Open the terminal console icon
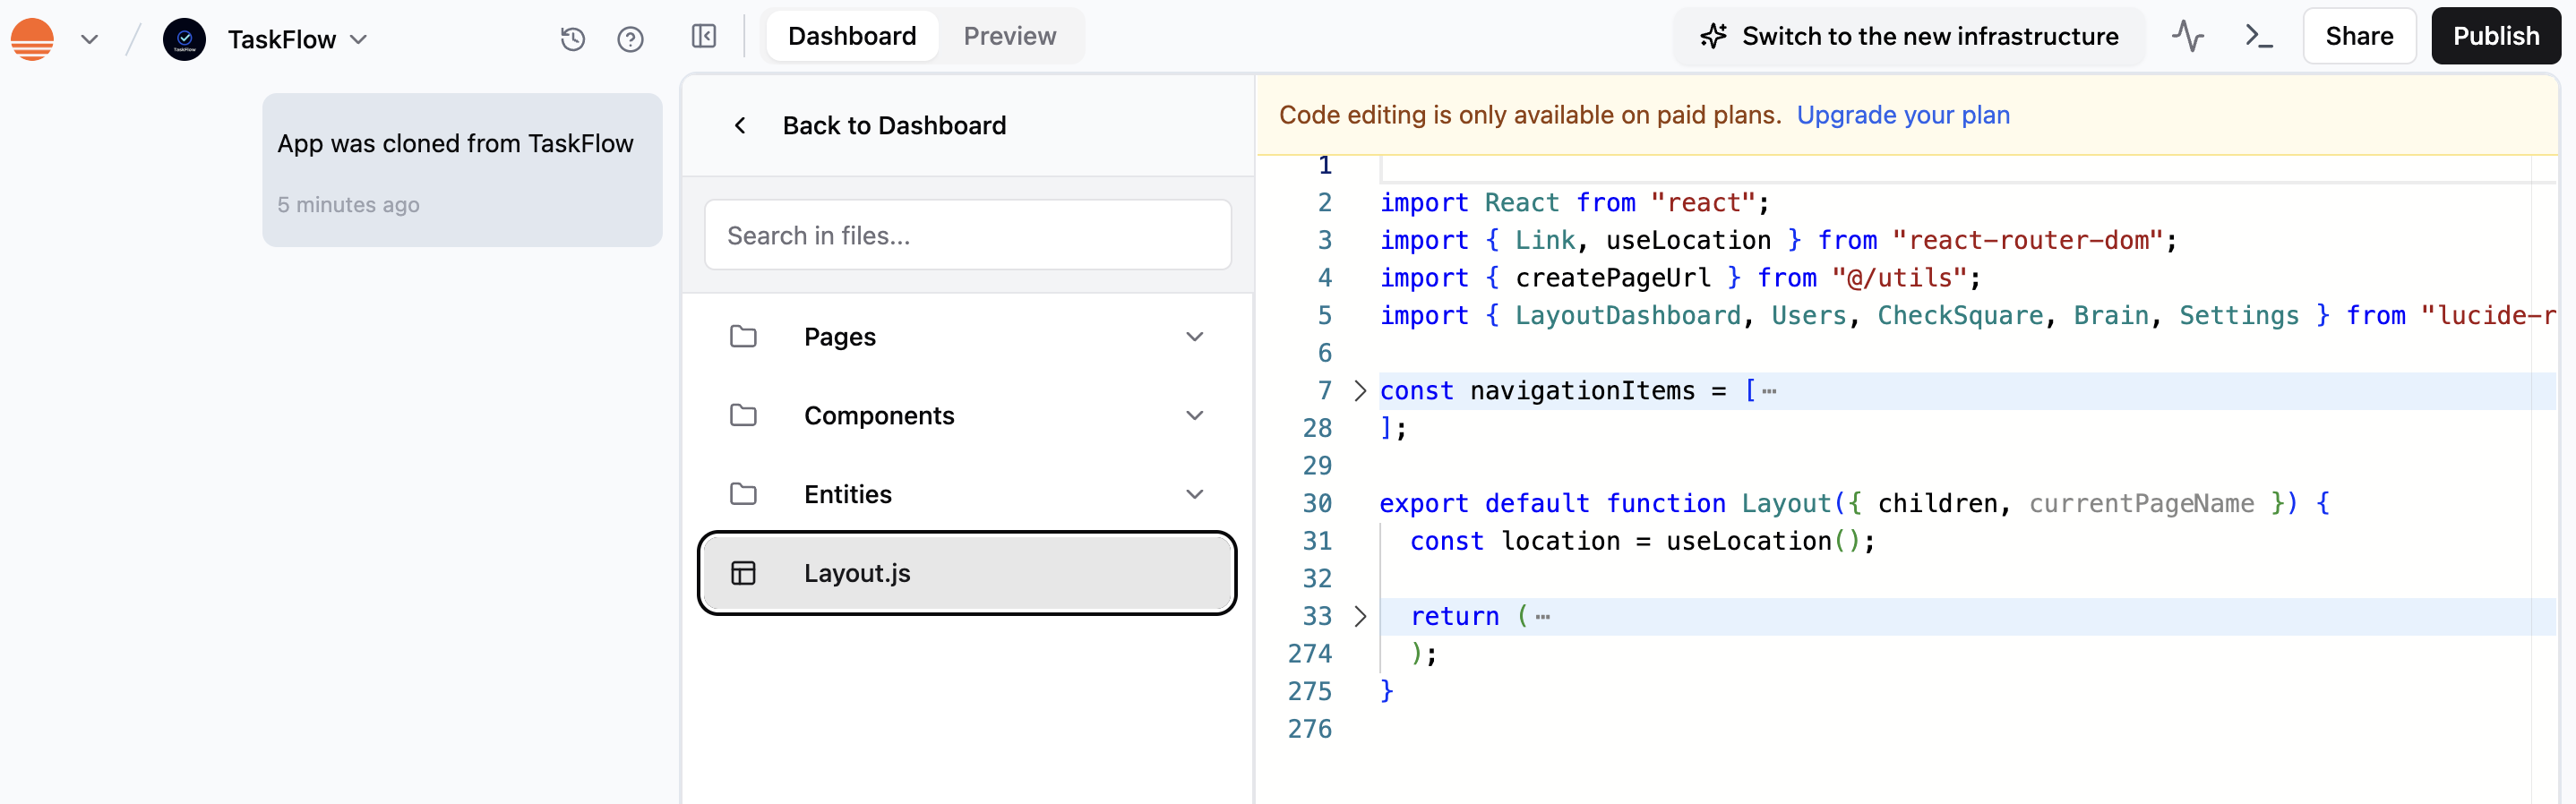 pos(2258,37)
